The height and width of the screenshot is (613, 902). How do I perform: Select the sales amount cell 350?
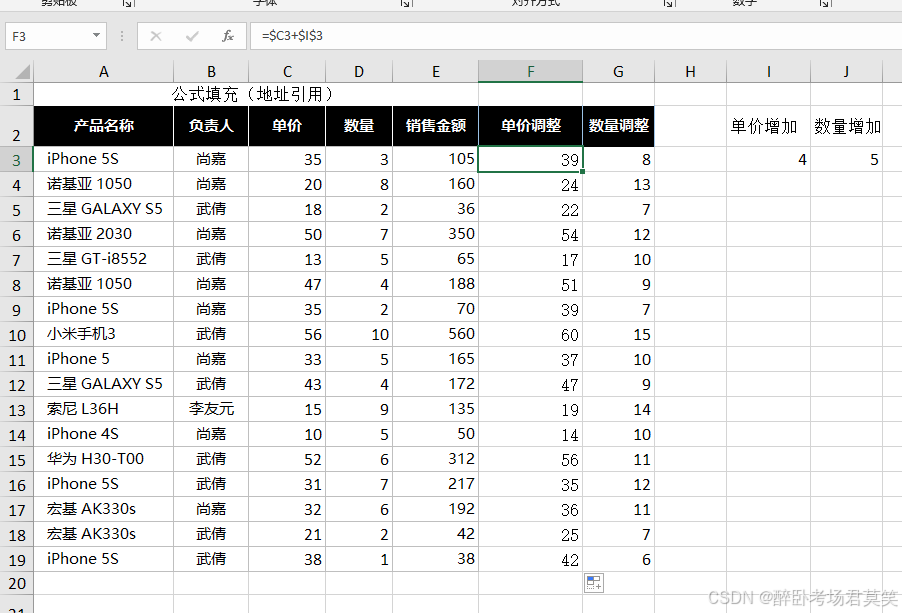(435, 235)
